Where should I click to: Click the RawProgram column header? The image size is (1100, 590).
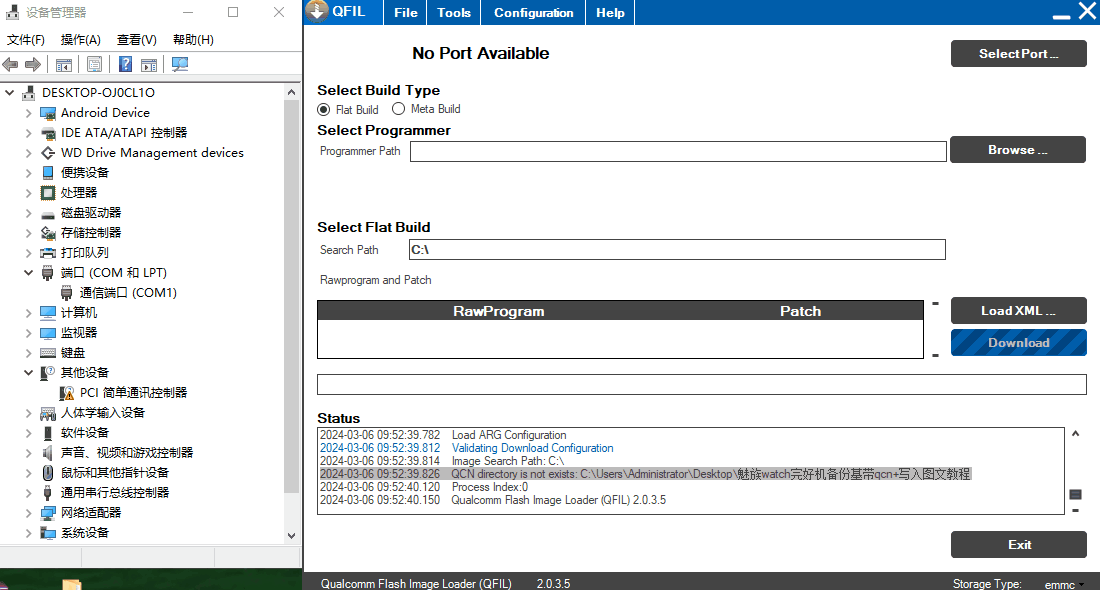[499, 311]
